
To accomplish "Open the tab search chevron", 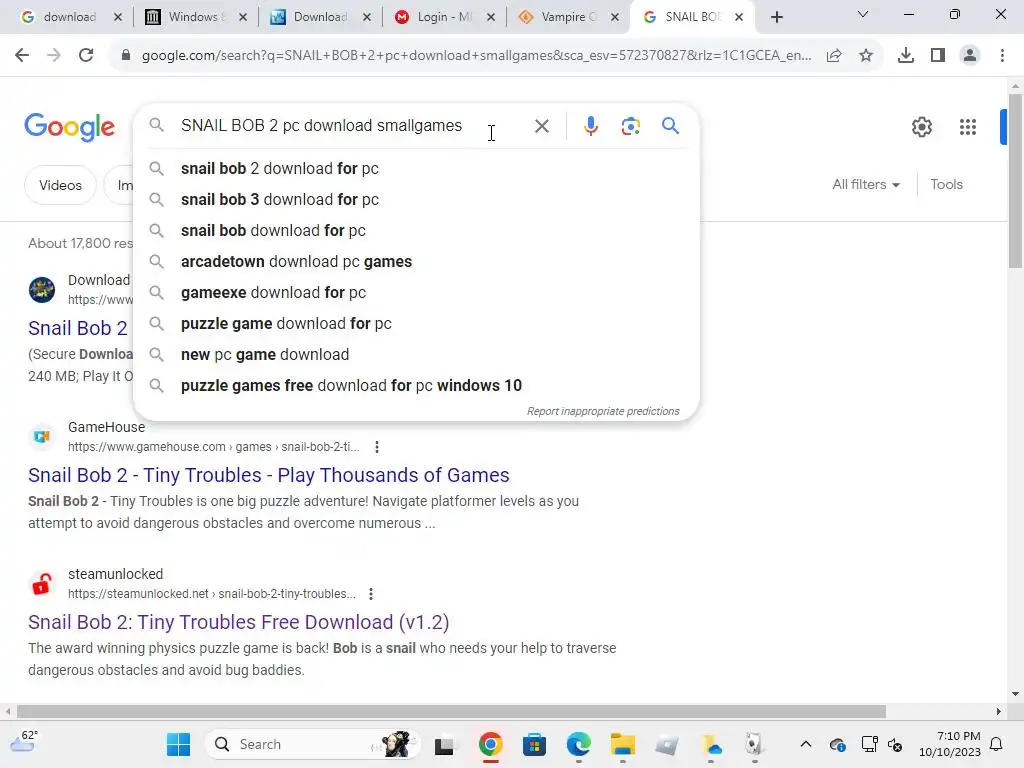I will click(863, 14).
